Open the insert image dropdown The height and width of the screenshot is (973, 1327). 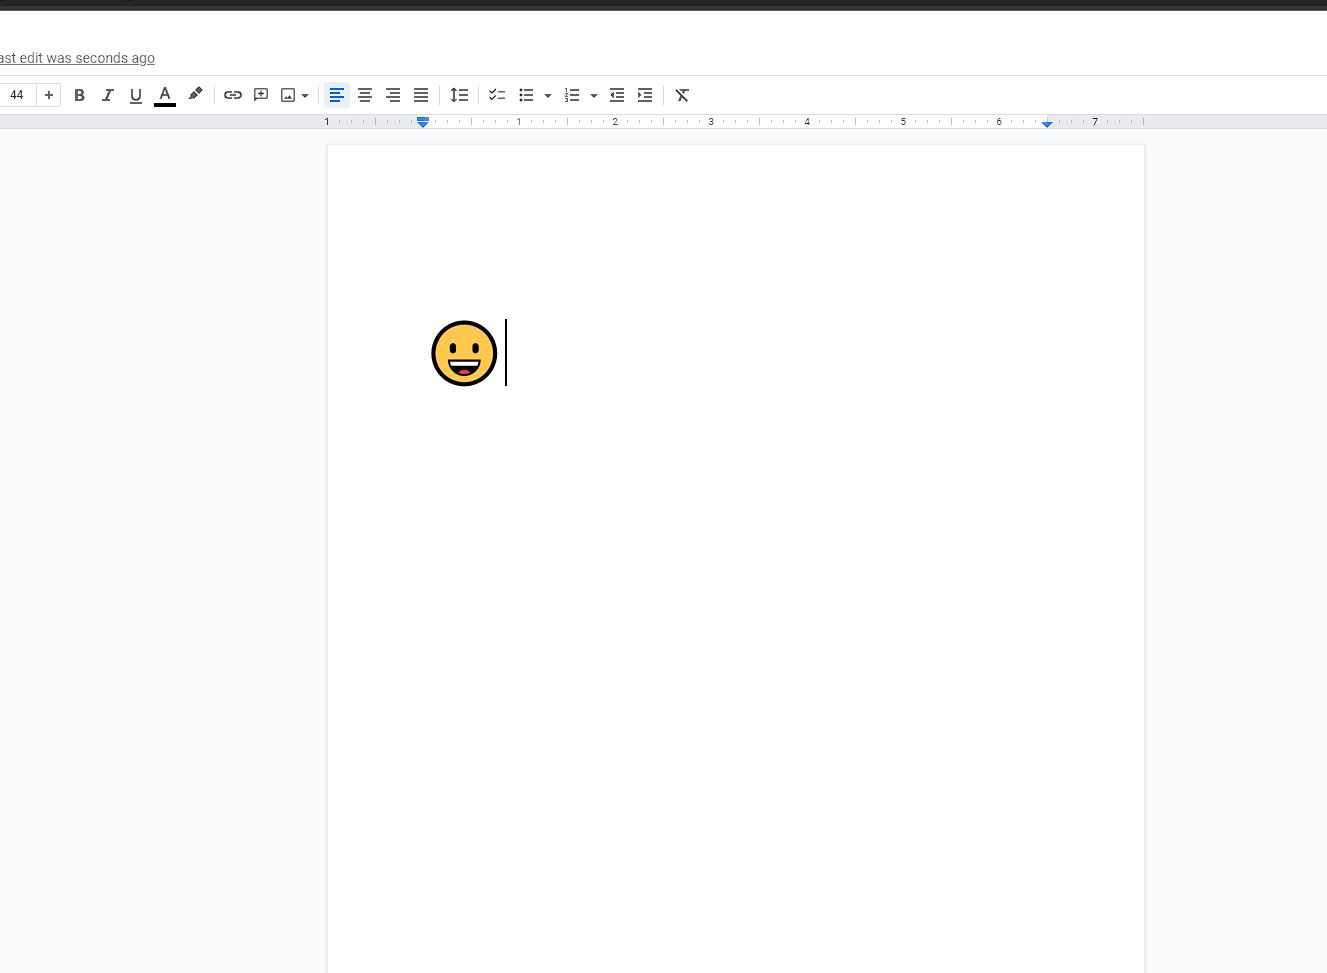click(294, 95)
